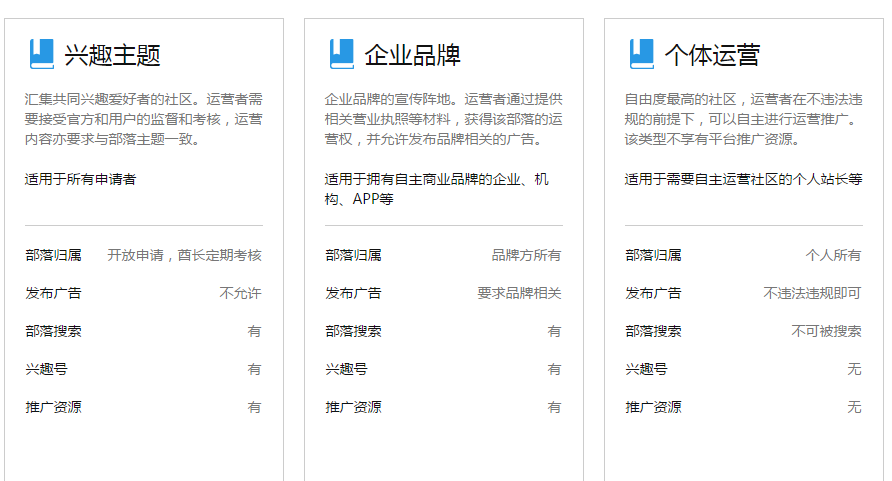Click 兴趣号 value 有 in 企业品牌 card
This screenshot has width=892, height=481.
[x=554, y=369]
